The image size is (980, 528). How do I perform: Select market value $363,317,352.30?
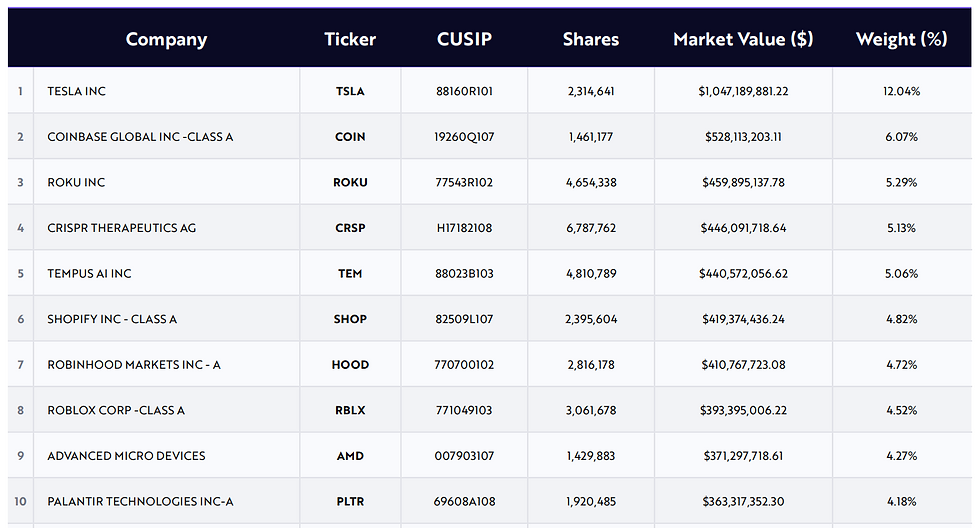(x=744, y=502)
